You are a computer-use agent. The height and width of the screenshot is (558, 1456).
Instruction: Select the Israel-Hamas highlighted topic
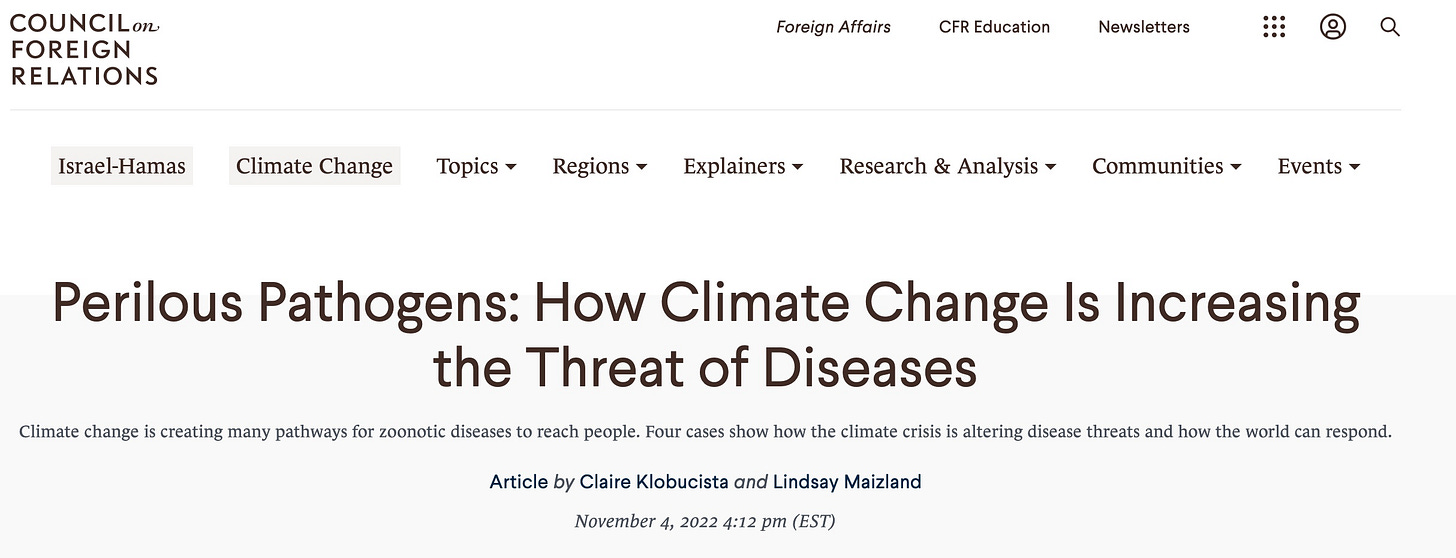point(122,166)
